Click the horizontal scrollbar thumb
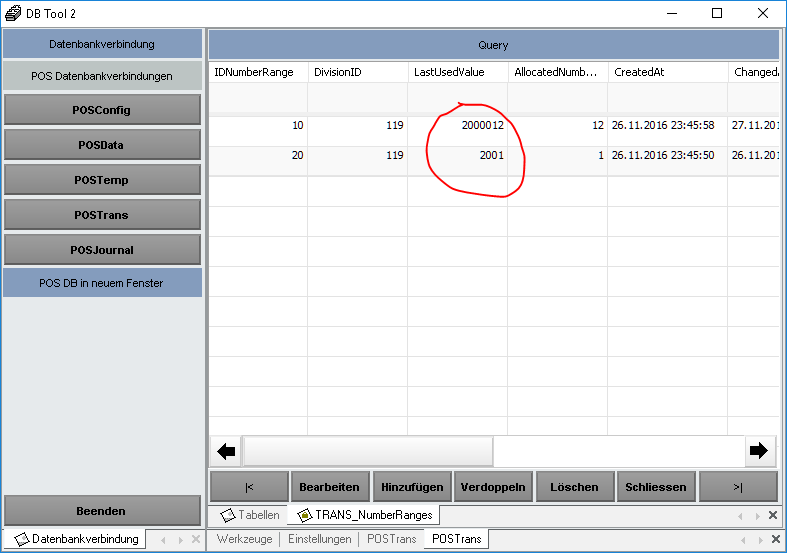The height and width of the screenshot is (553, 787). pyautogui.click(x=368, y=451)
